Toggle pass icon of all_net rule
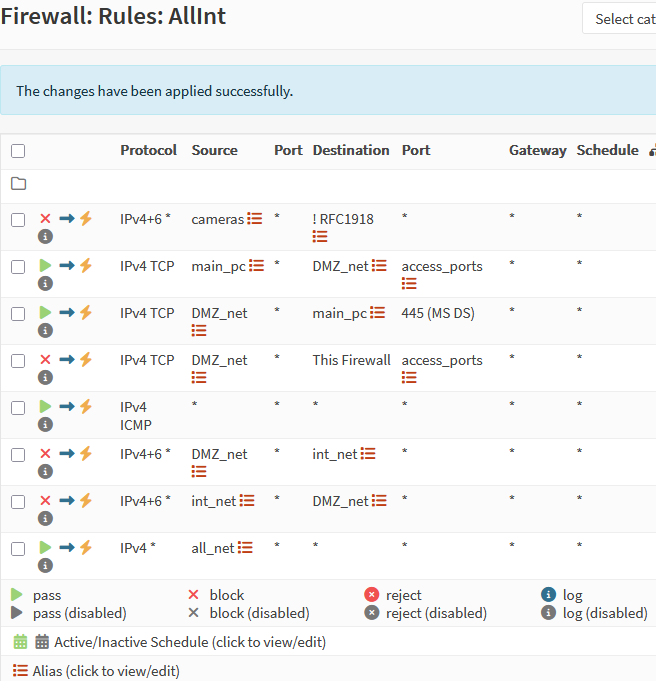Screen dimensions: 656x681 pyautogui.click(x=45, y=547)
